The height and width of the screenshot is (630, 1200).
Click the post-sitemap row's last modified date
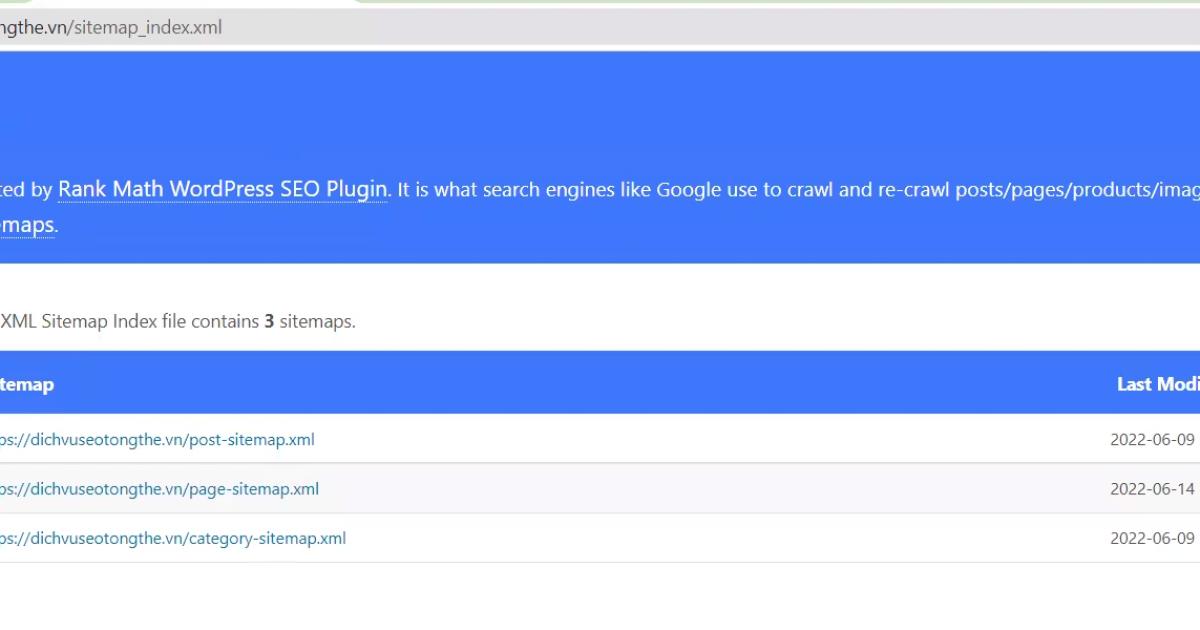pos(1152,440)
